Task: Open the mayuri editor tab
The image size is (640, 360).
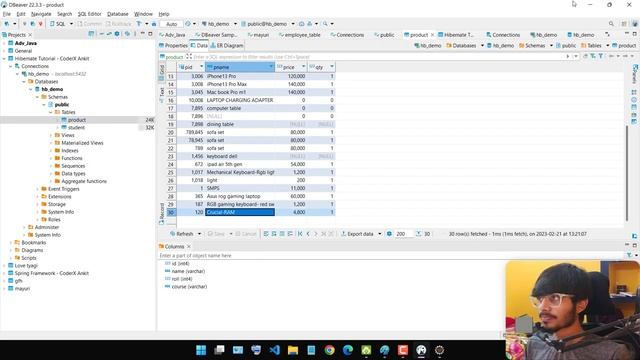Action: click(x=258, y=35)
